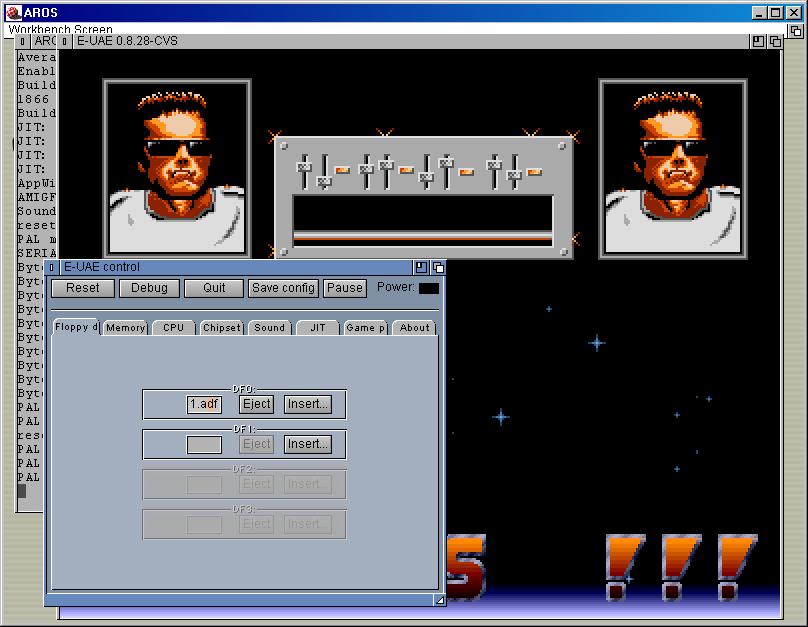Click zoom gadget of E-UAE control window
The height and width of the screenshot is (627, 808).
pos(421,267)
